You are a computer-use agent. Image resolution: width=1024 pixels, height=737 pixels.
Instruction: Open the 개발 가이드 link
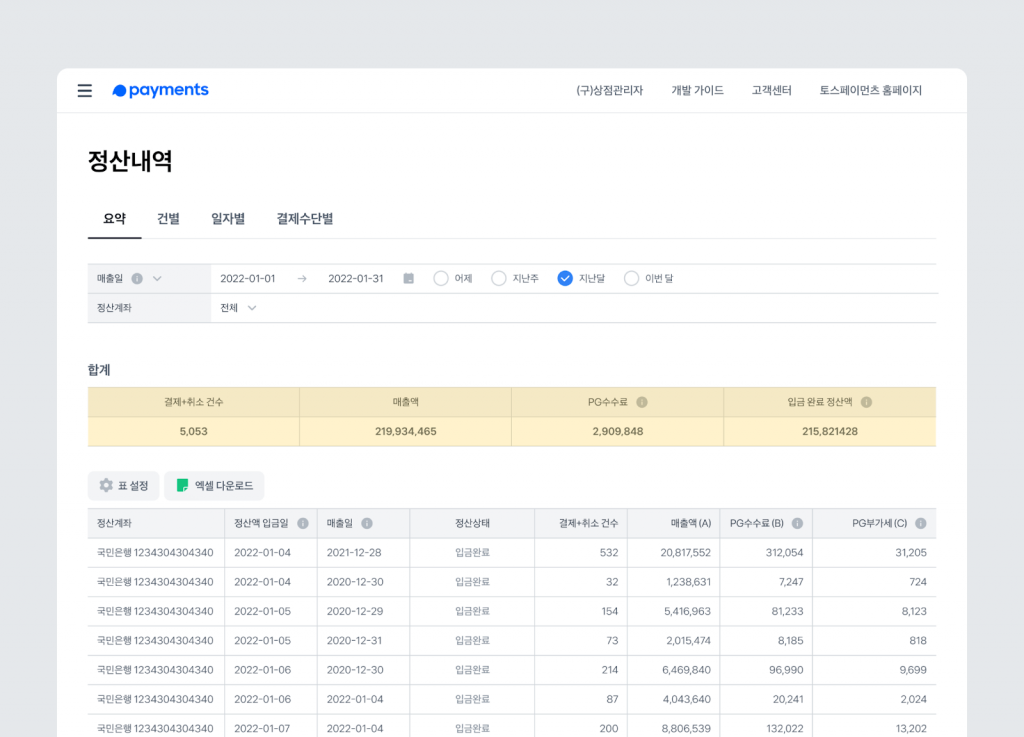click(x=697, y=91)
